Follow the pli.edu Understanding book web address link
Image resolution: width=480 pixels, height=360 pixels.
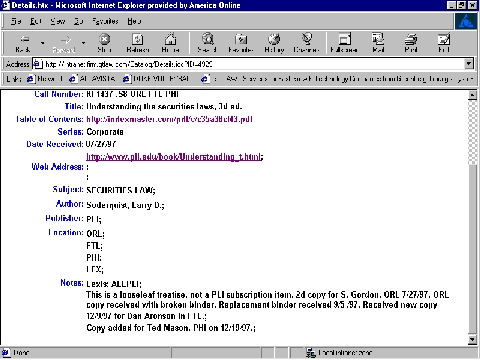click(x=174, y=156)
